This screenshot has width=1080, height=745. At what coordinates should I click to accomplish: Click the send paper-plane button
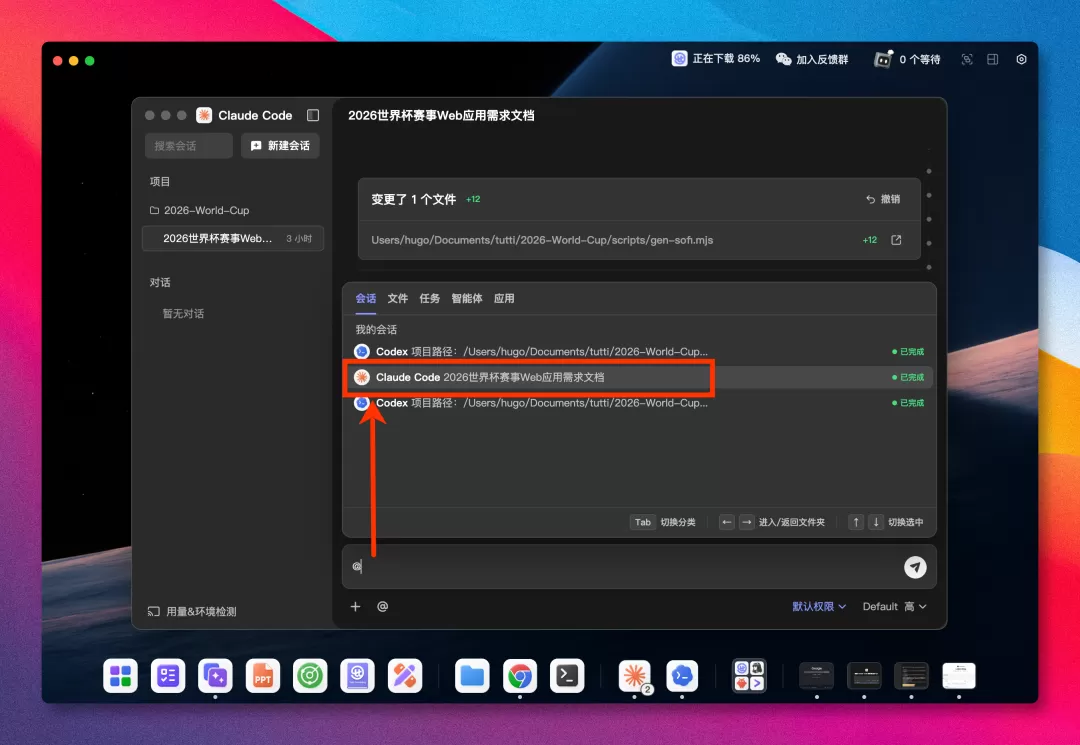[915, 567]
